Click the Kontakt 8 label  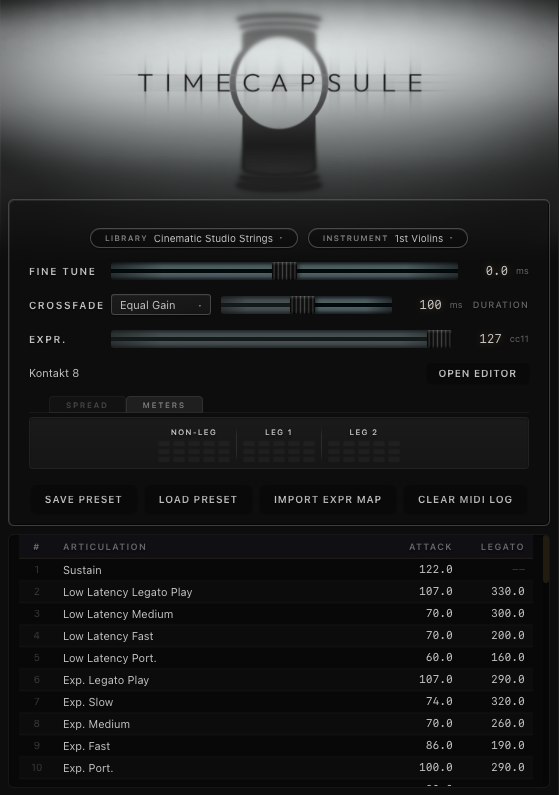[54, 373]
